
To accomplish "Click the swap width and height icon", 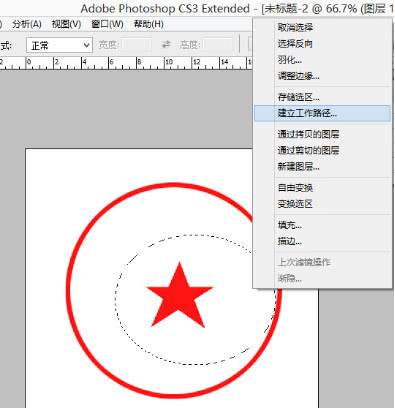I will coord(166,45).
